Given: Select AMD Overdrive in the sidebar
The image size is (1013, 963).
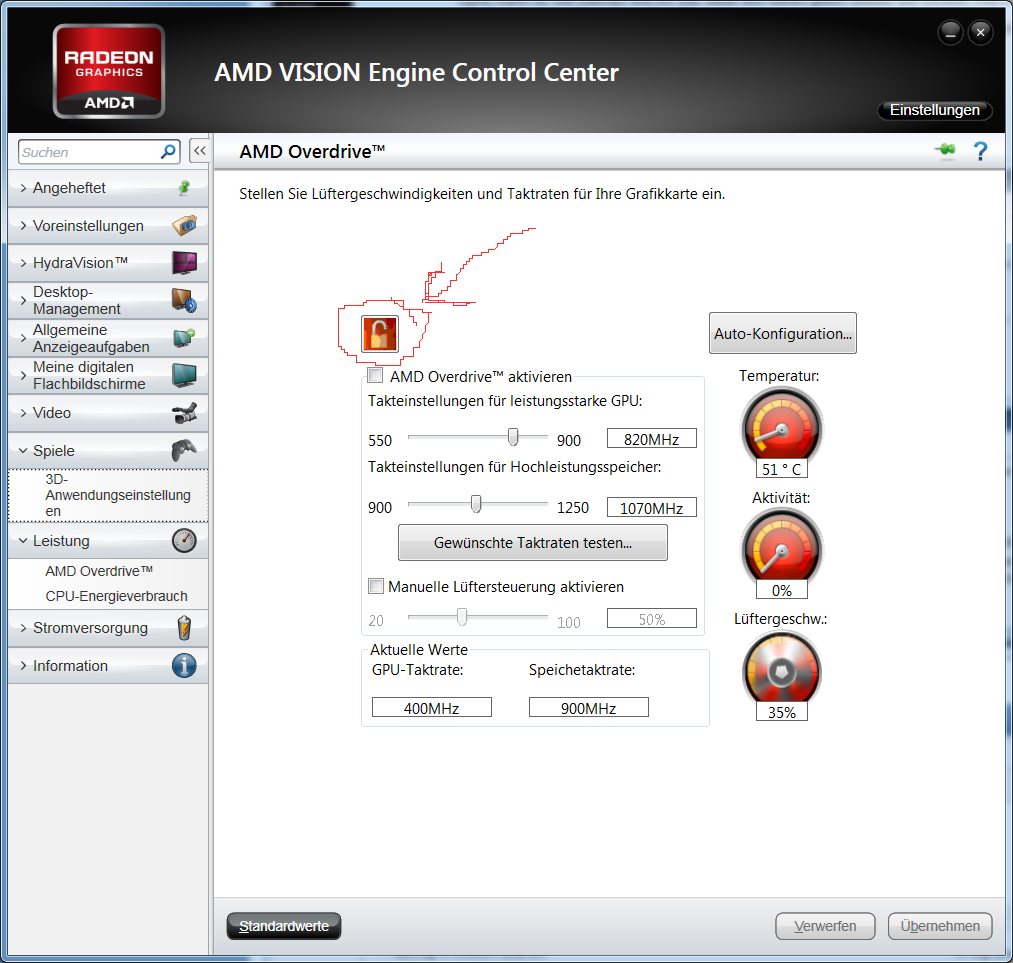Looking at the screenshot, I should [x=99, y=571].
